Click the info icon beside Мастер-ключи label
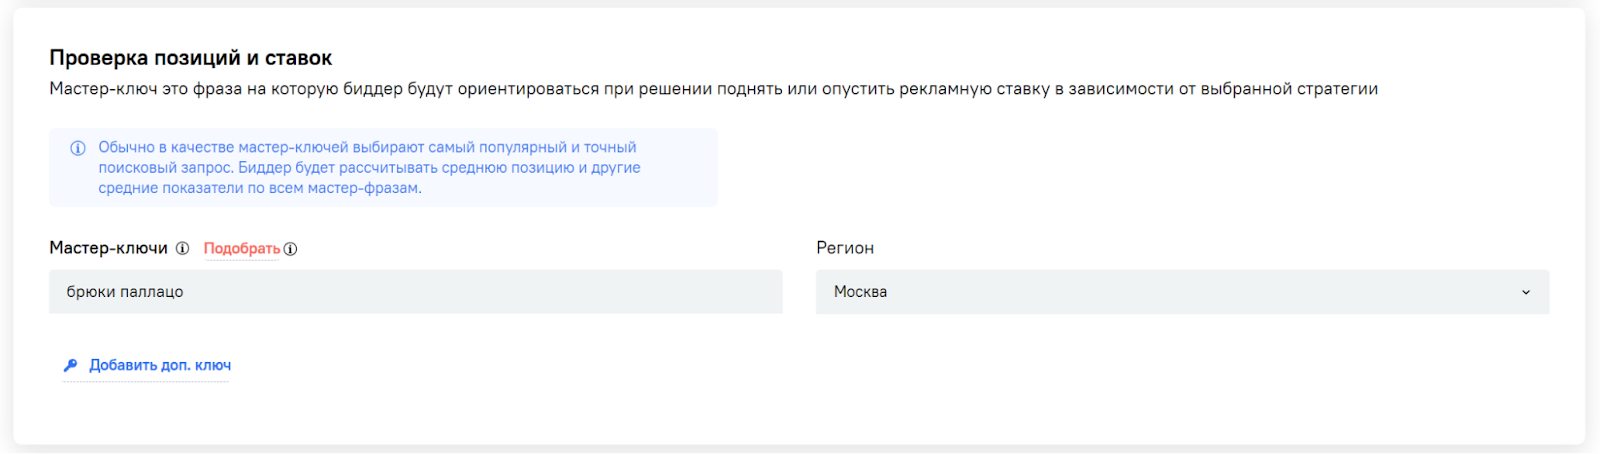This screenshot has height=454, width=1600. pyautogui.click(x=182, y=248)
